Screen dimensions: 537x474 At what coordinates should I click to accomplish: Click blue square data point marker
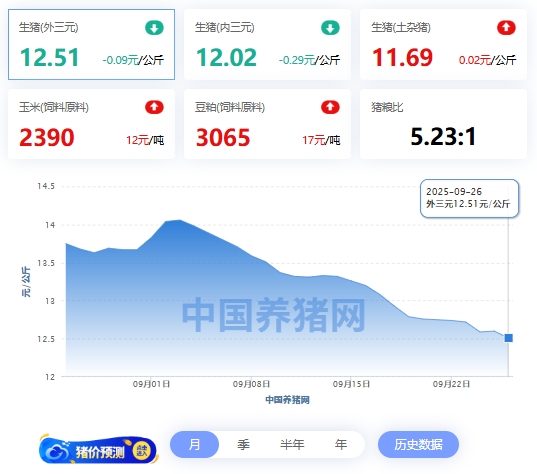coord(509,338)
